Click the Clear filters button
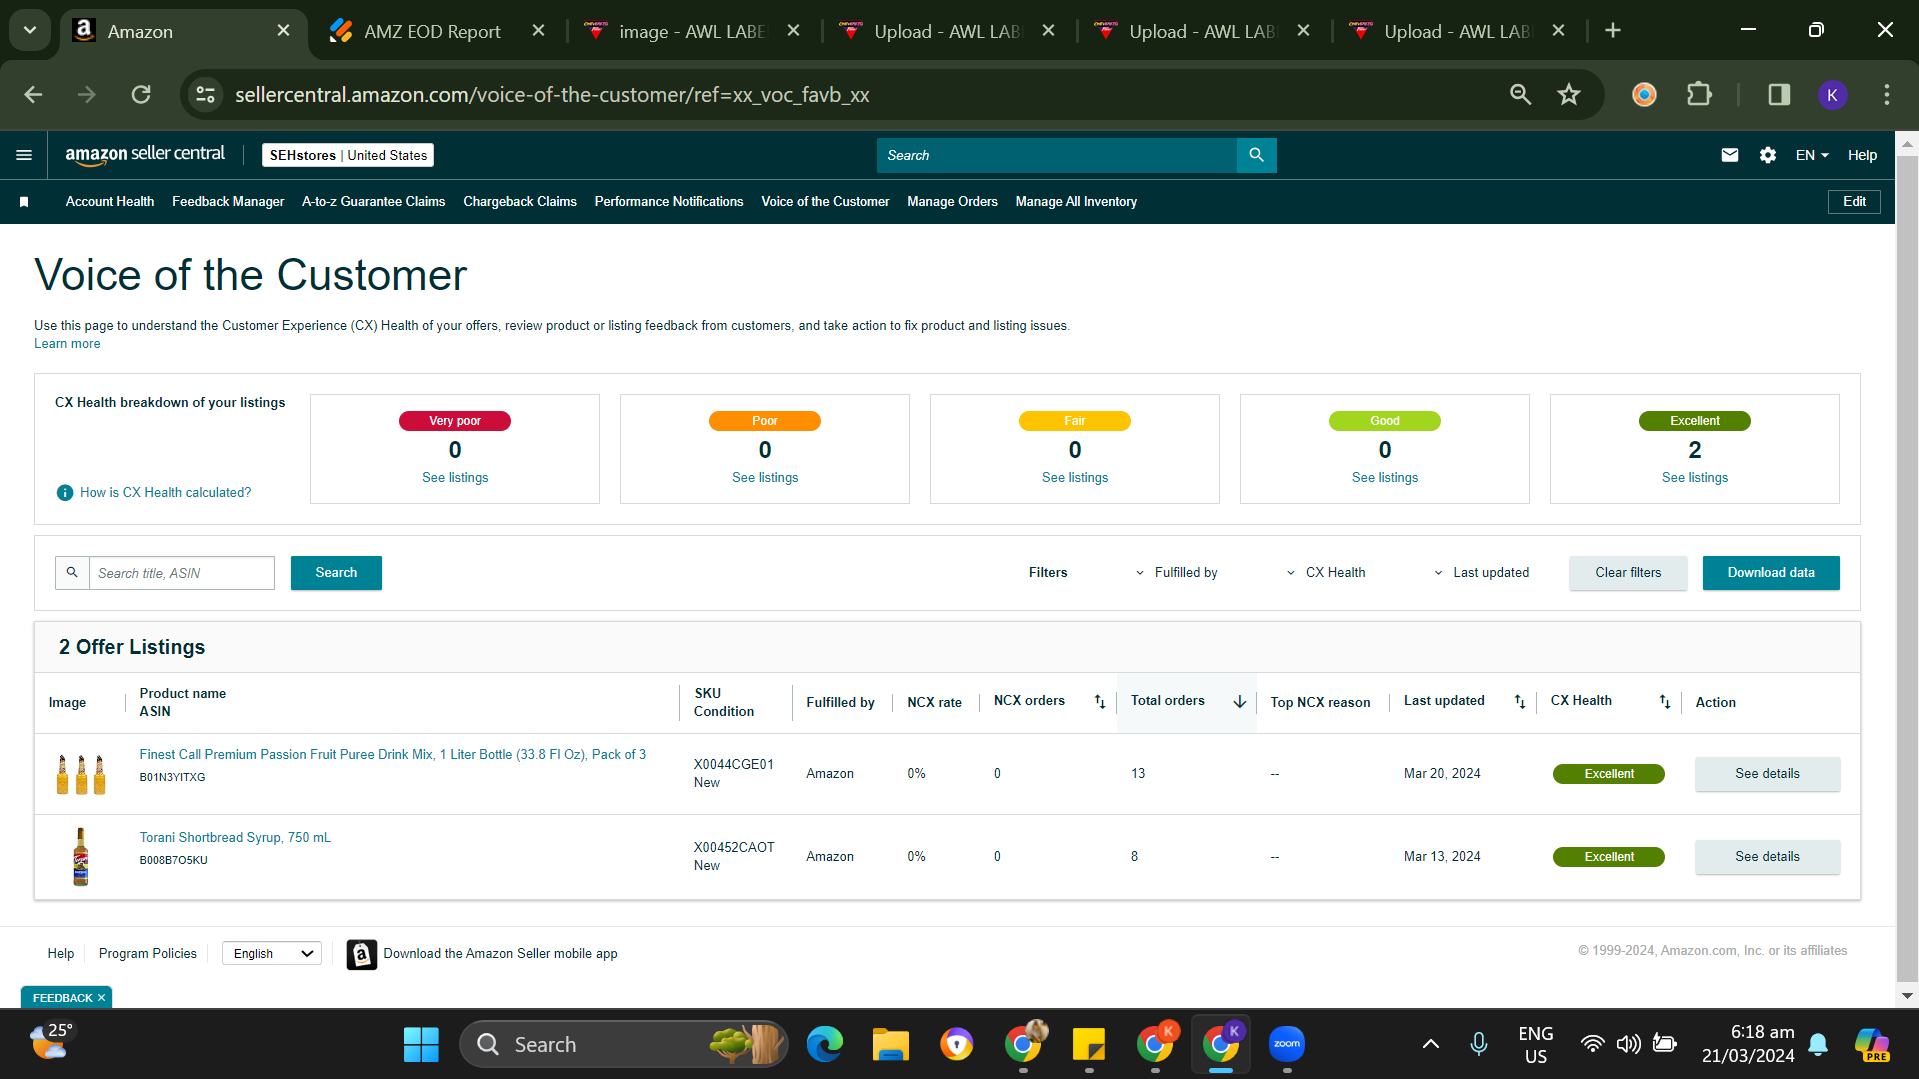The image size is (1919, 1079). (1628, 573)
